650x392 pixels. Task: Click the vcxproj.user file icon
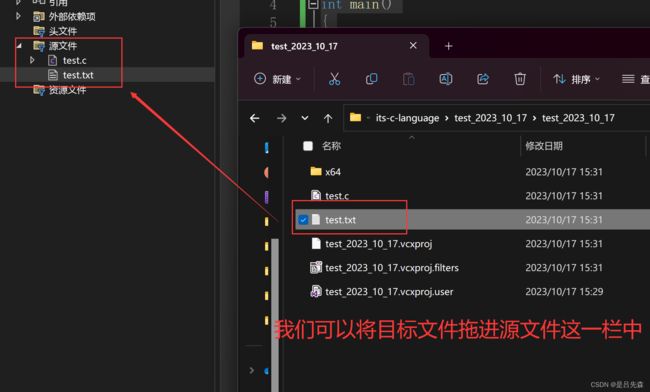pyautogui.click(x=316, y=292)
